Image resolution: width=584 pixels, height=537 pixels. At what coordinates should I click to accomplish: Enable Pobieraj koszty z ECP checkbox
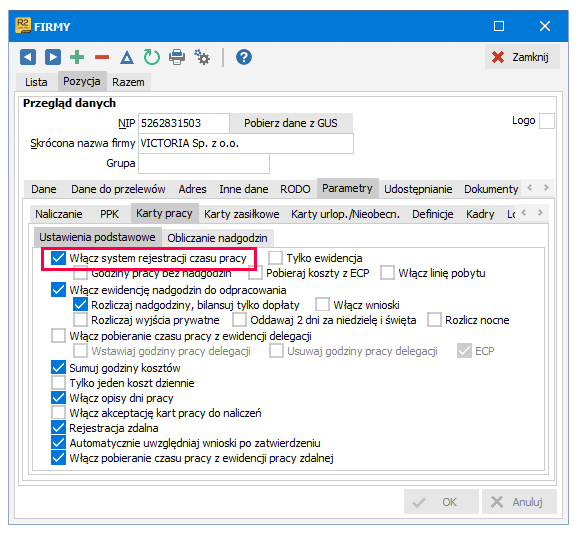click(256, 273)
